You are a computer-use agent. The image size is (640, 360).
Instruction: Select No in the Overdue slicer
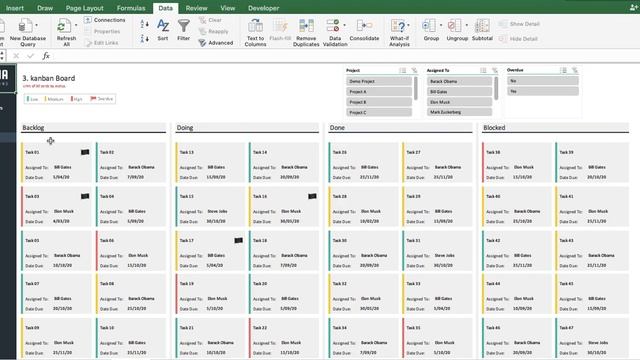pyautogui.click(x=543, y=81)
